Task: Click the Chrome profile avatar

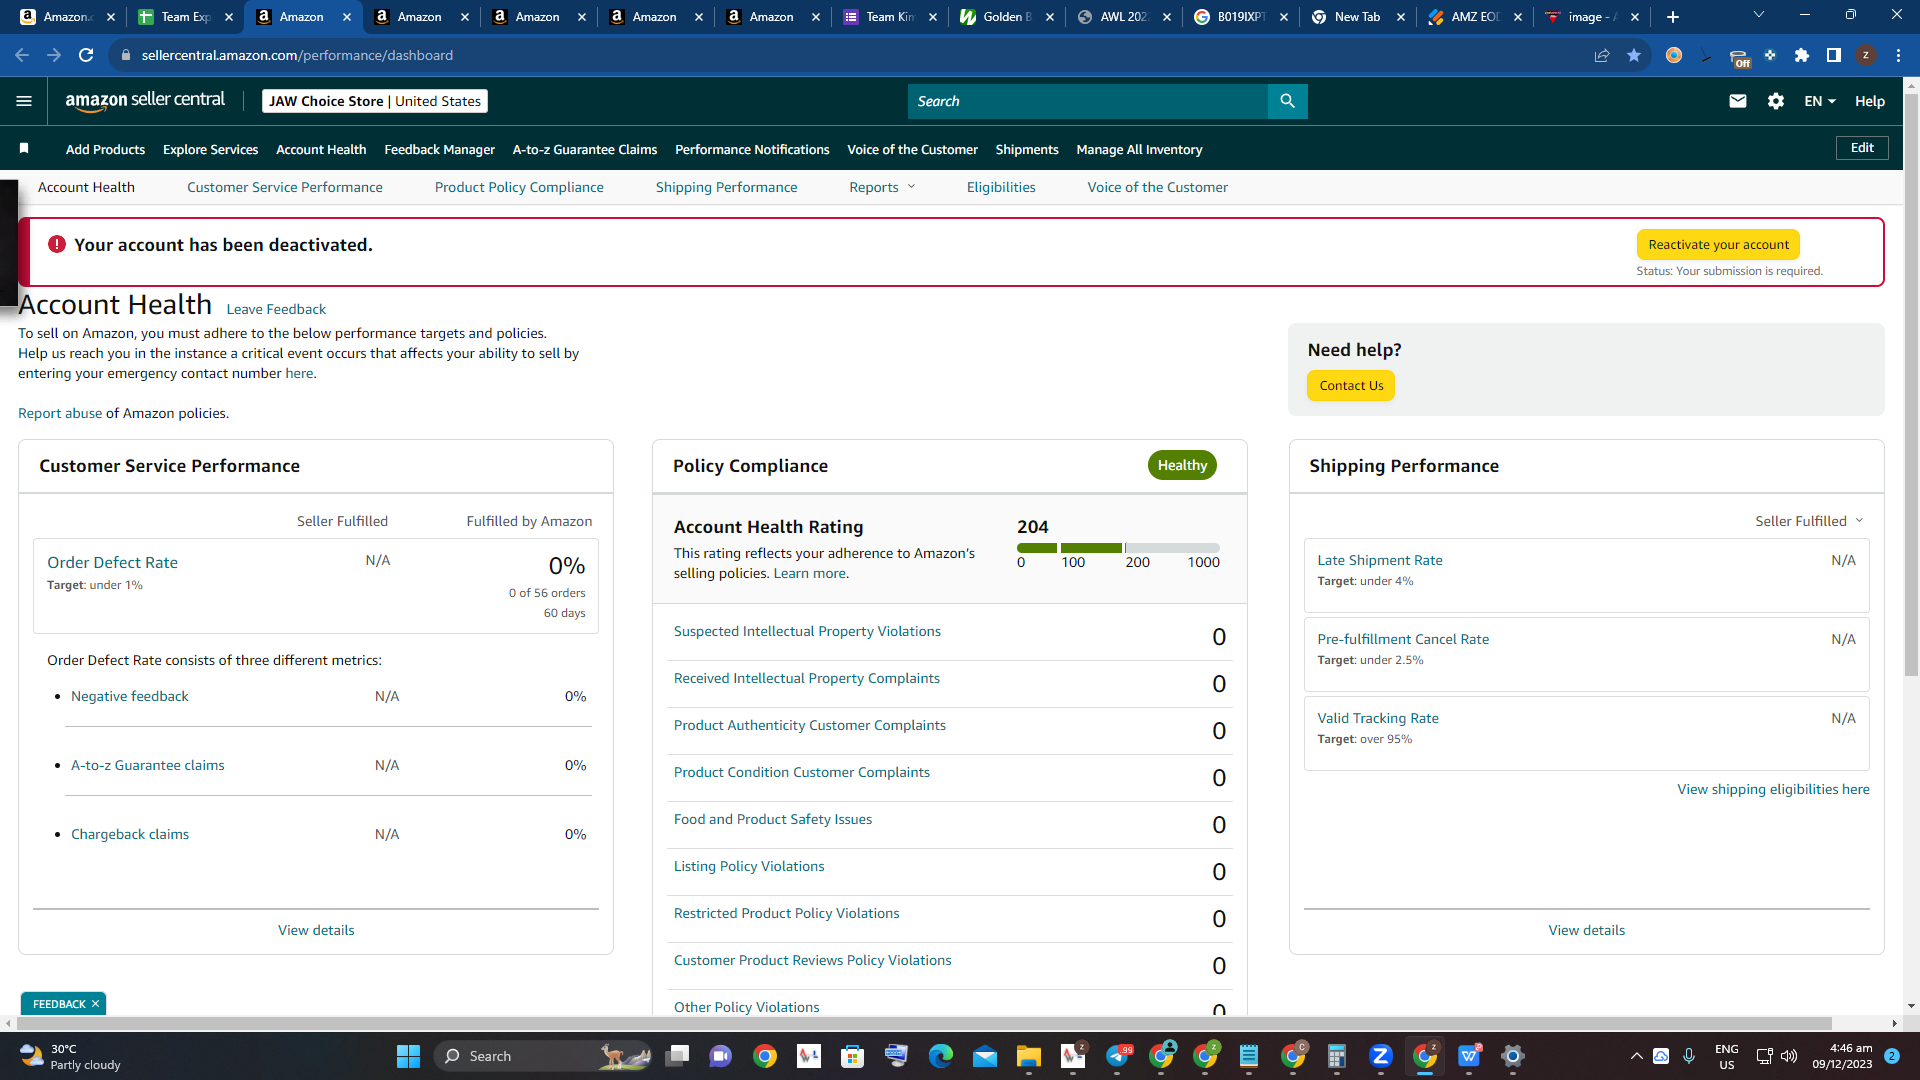Action: point(1866,55)
